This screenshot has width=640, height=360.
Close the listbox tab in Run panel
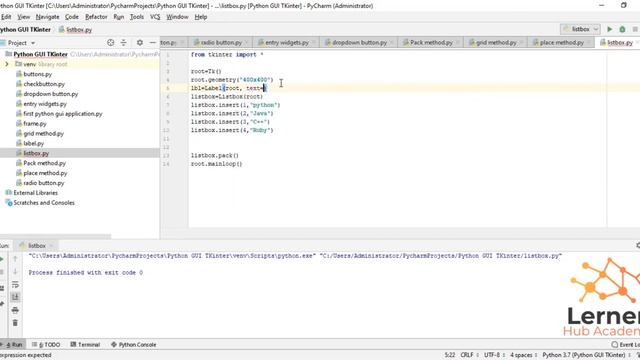point(51,246)
